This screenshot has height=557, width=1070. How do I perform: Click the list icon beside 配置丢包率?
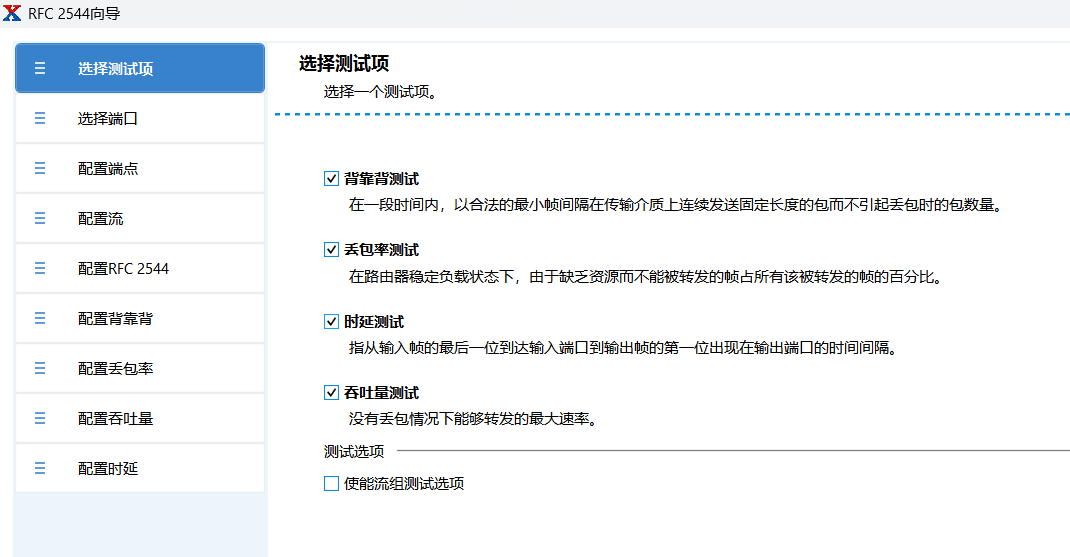pos(40,368)
